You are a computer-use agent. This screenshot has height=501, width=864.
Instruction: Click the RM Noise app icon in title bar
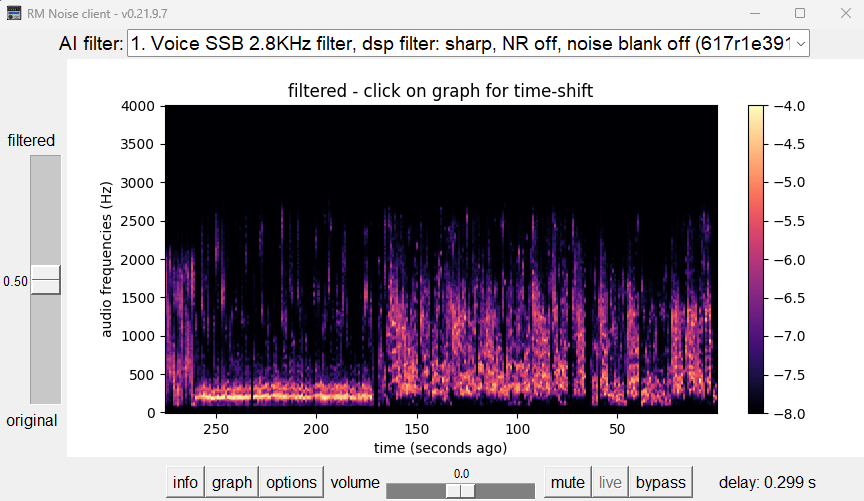[14, 13]
